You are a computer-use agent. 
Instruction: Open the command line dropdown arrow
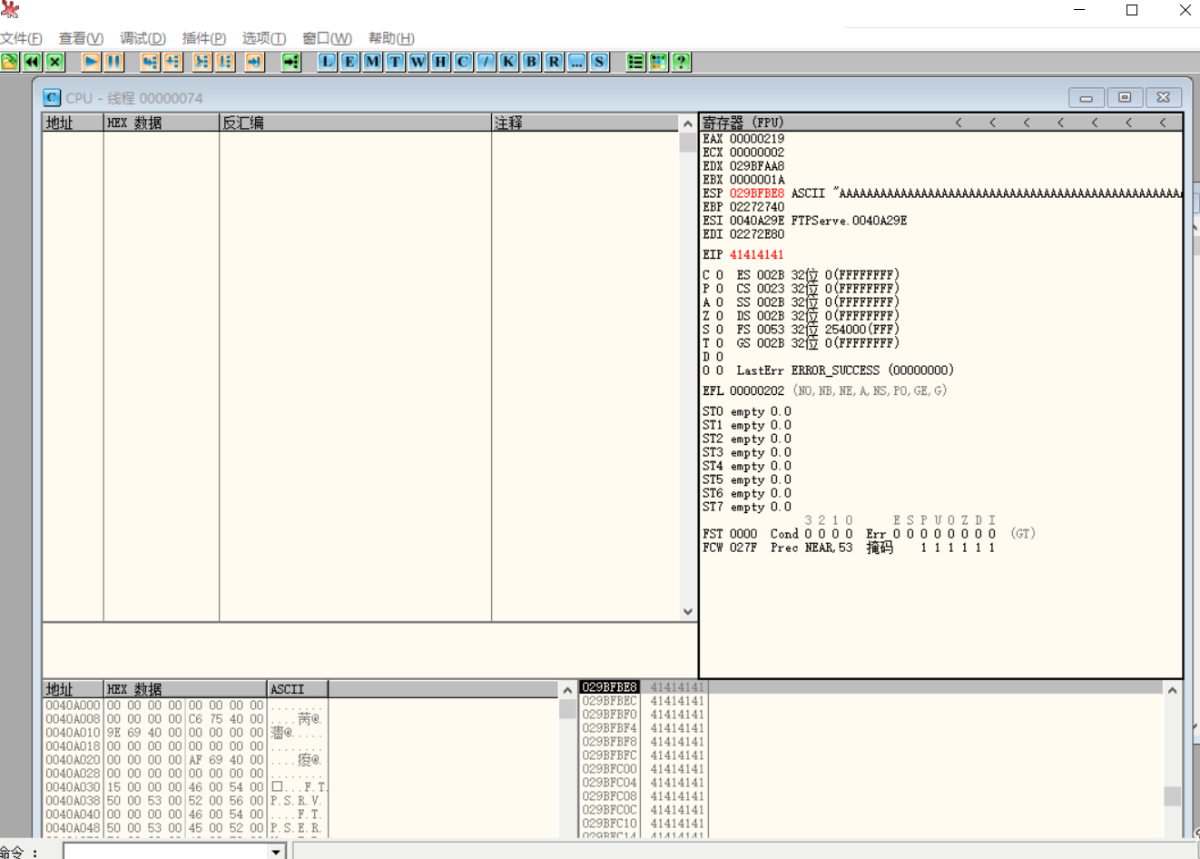(x=276, y=852)
